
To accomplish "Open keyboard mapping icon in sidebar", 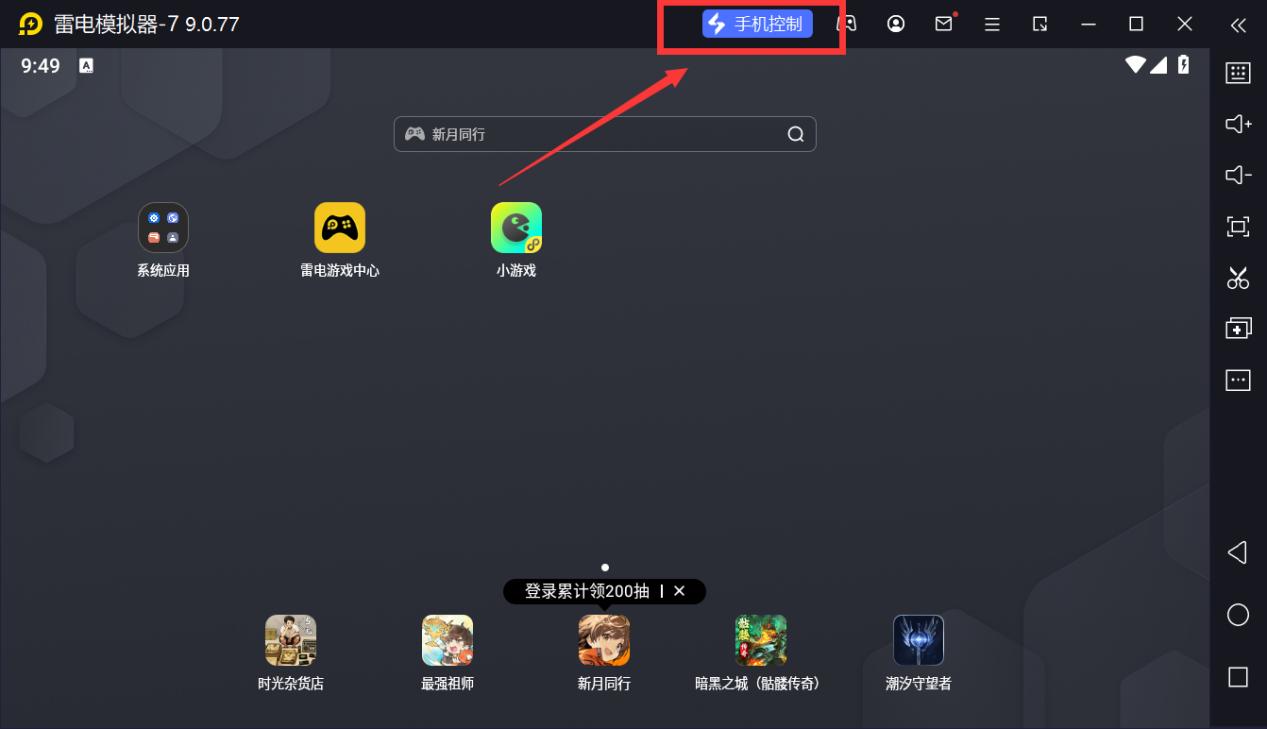I will tap(1238, 72).
